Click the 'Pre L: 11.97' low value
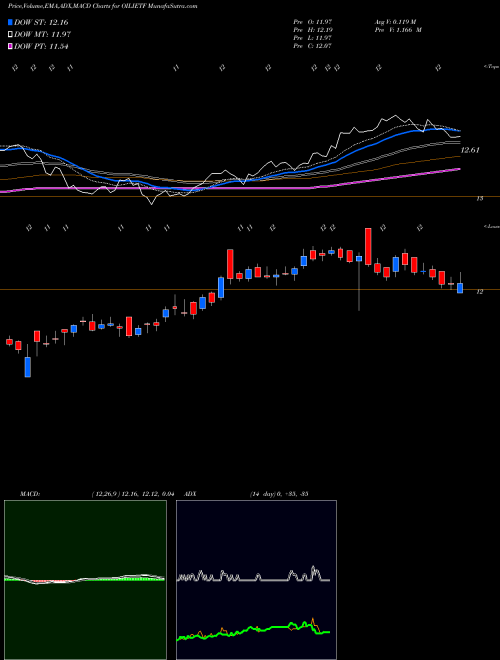The image size is (500, 660). (x=313, y=38)
